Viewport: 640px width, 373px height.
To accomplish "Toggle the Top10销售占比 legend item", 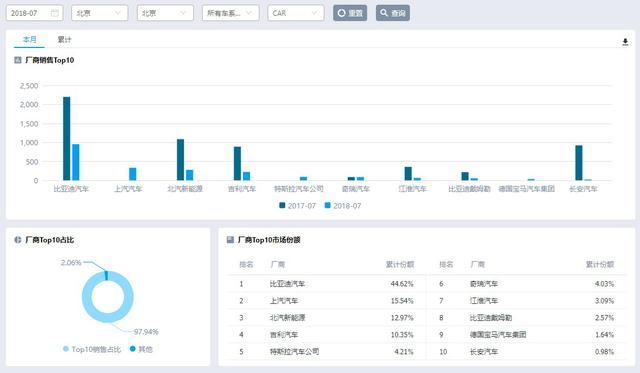I will pyautogui.click(x=92, y=349).
